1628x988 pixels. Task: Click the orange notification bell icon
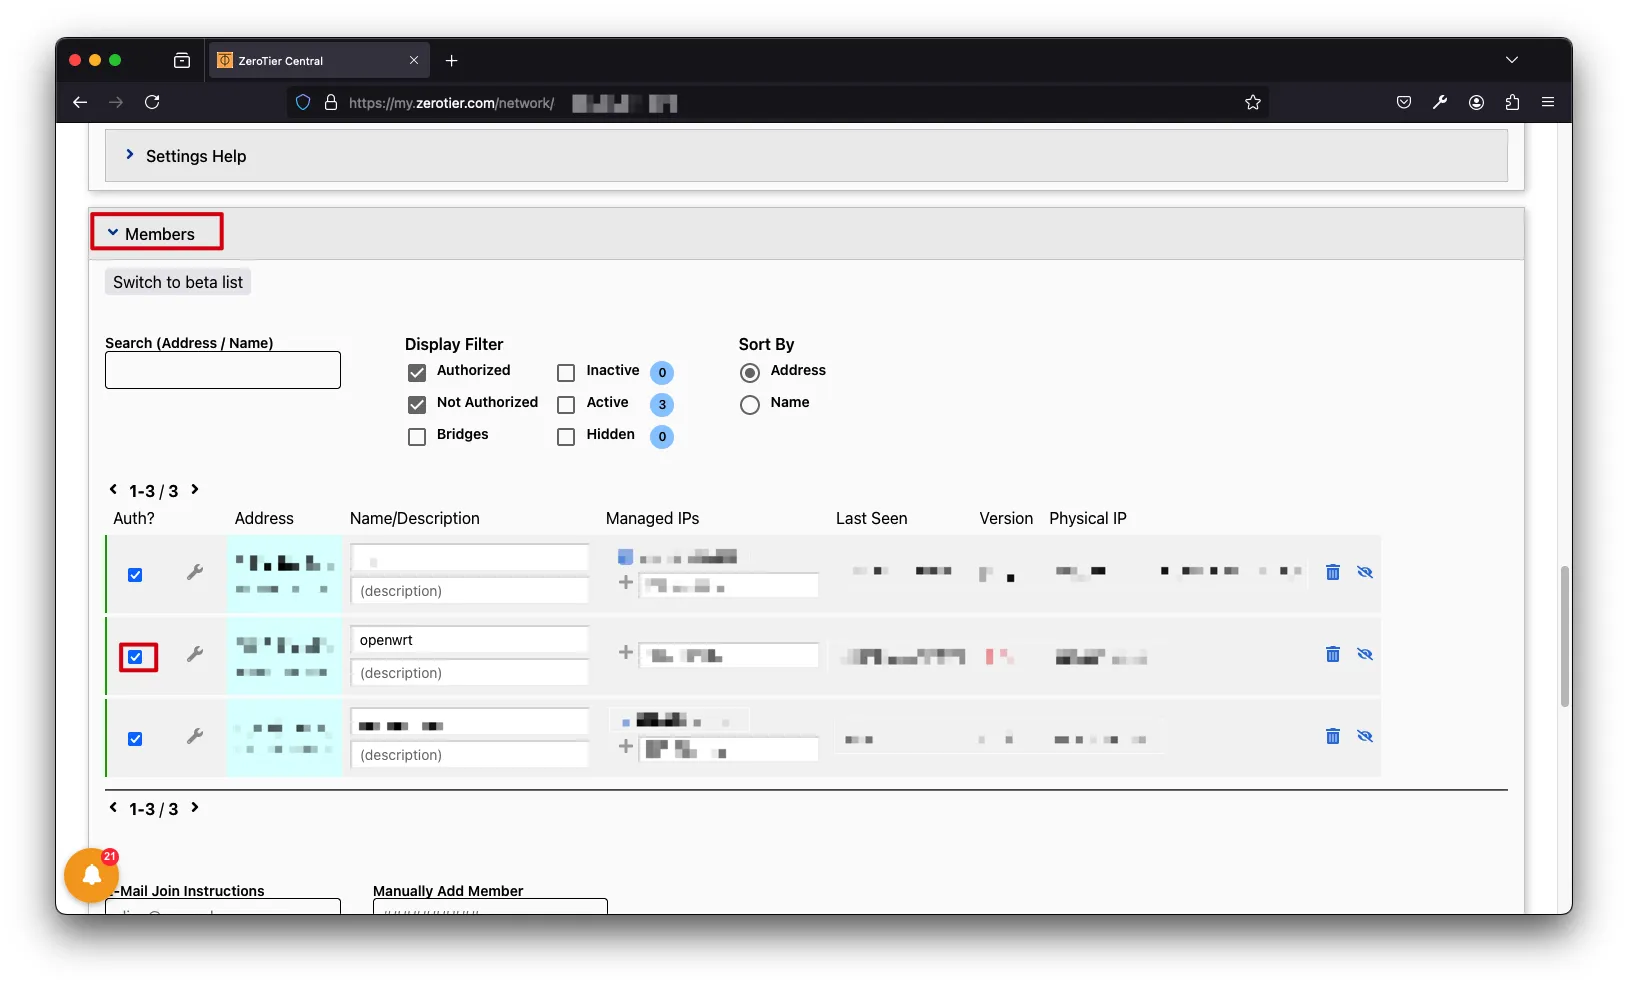pyautogui.click(x=91, y=875)
